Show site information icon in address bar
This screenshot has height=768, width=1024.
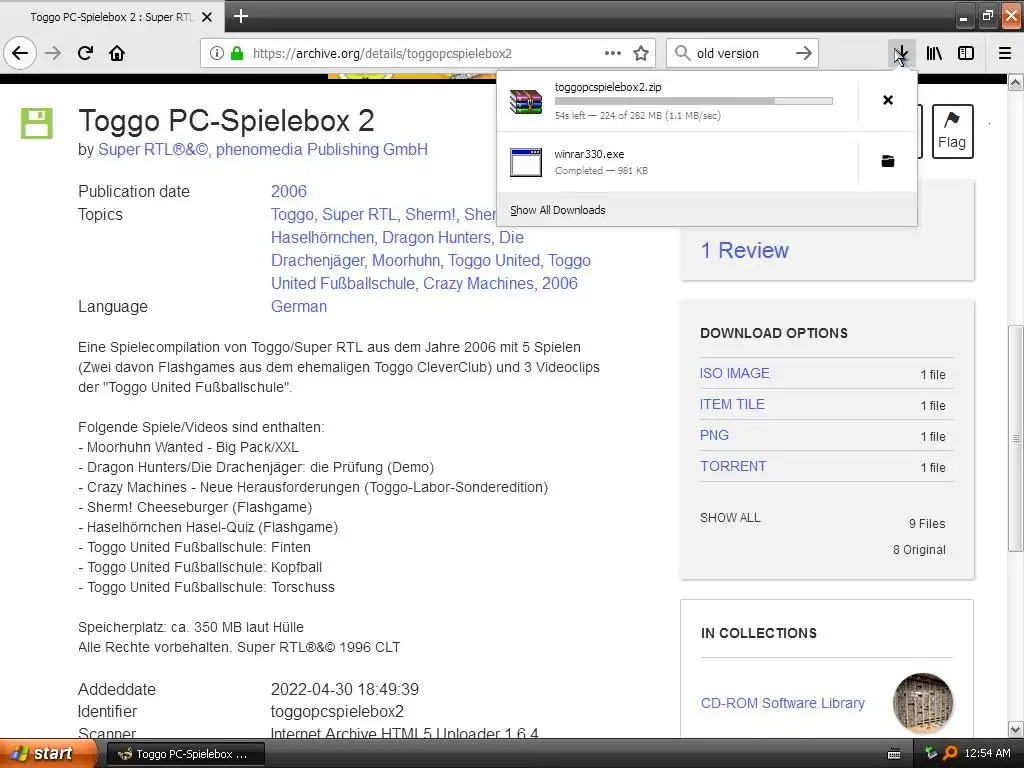coord(217,54)
